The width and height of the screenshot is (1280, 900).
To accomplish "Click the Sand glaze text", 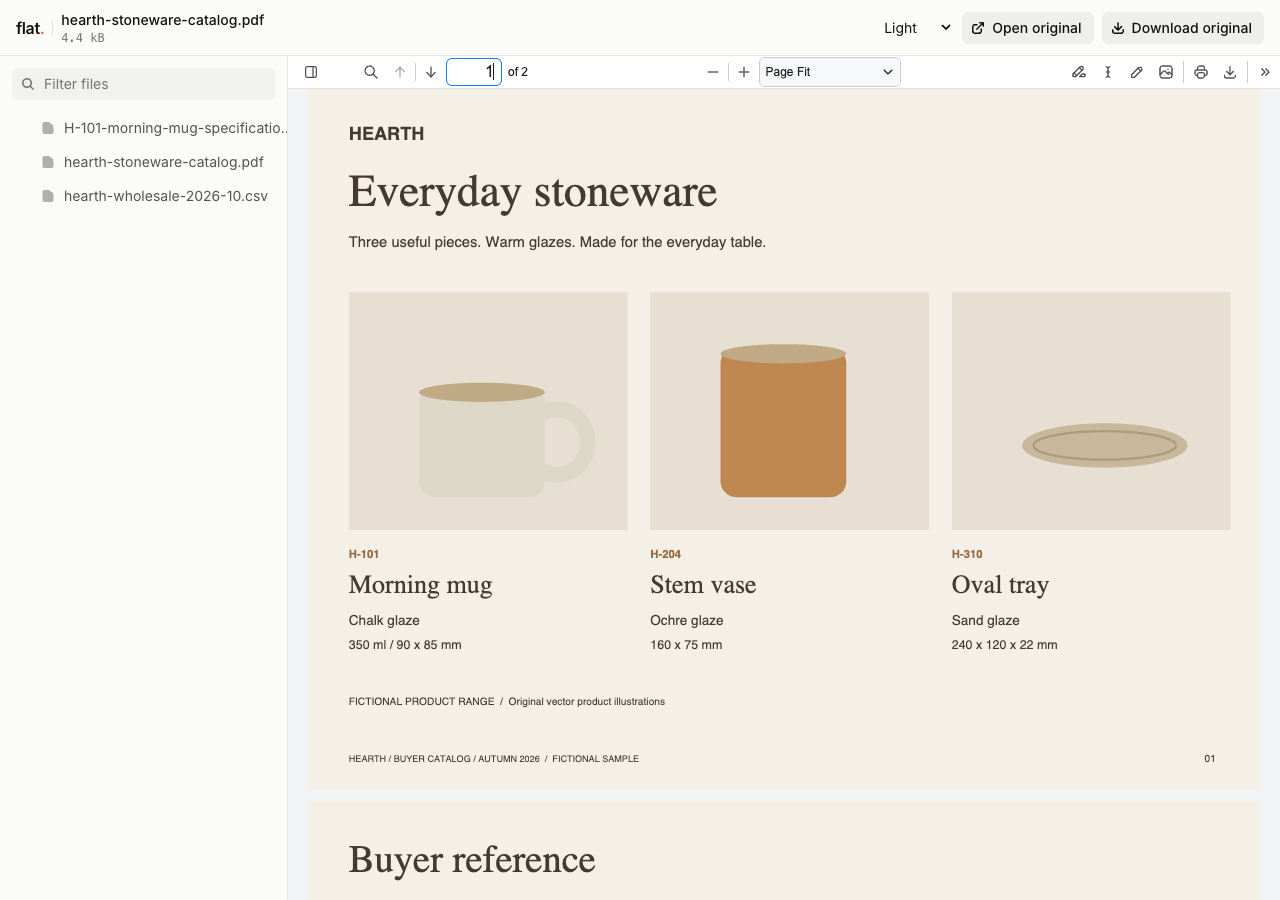I will pos(986,621).
